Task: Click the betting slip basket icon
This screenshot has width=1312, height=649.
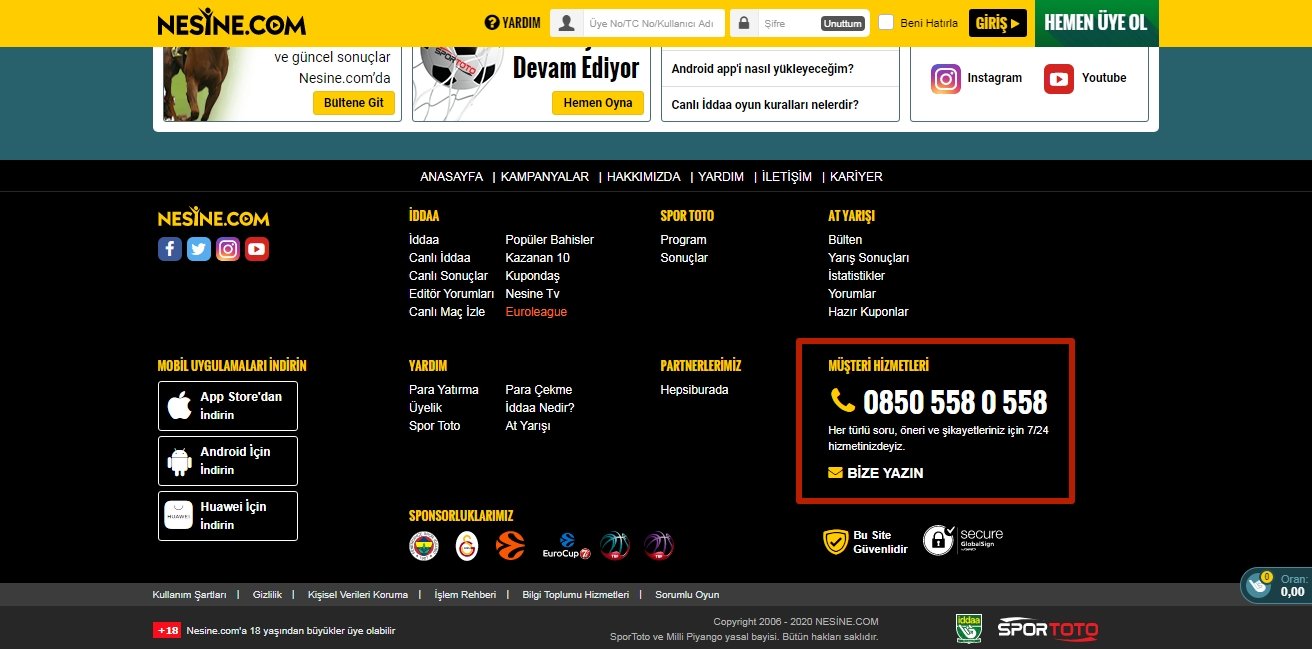Action: click(1259, 586)
